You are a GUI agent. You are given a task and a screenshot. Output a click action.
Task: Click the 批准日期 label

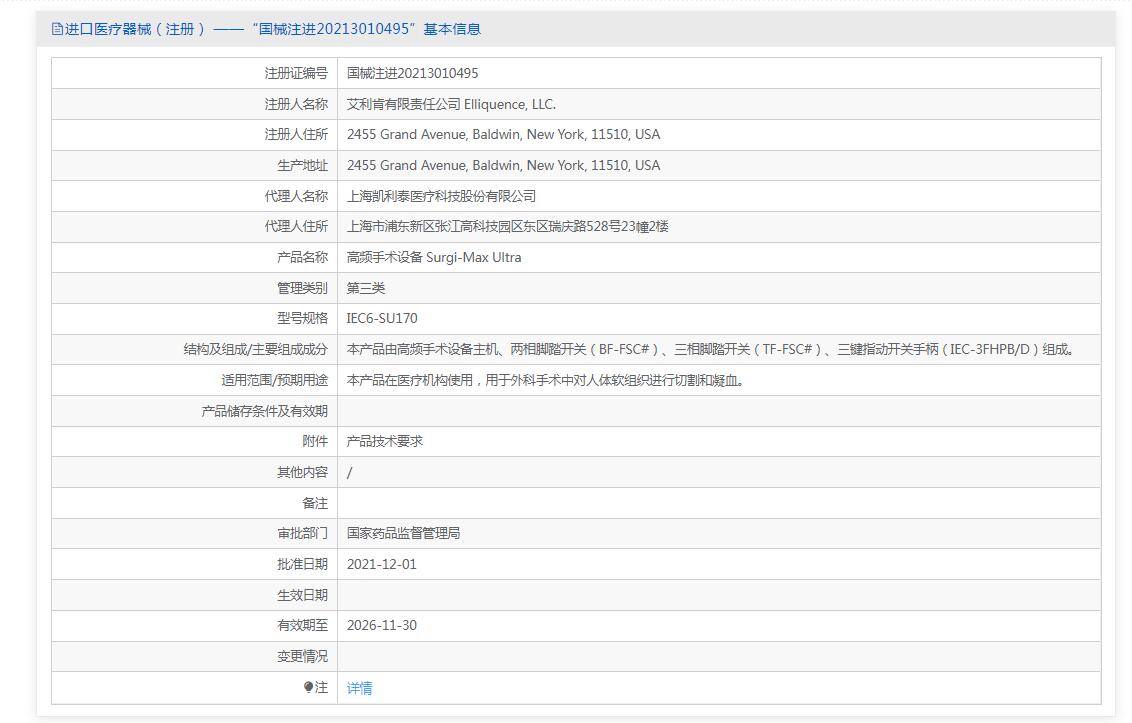[x=302, y=564]
